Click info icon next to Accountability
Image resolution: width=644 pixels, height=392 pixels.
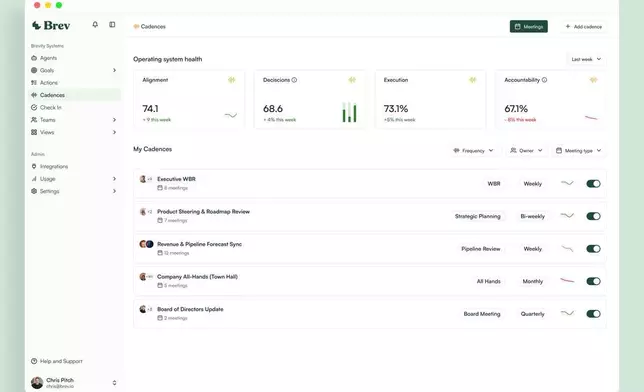(544, 80)
